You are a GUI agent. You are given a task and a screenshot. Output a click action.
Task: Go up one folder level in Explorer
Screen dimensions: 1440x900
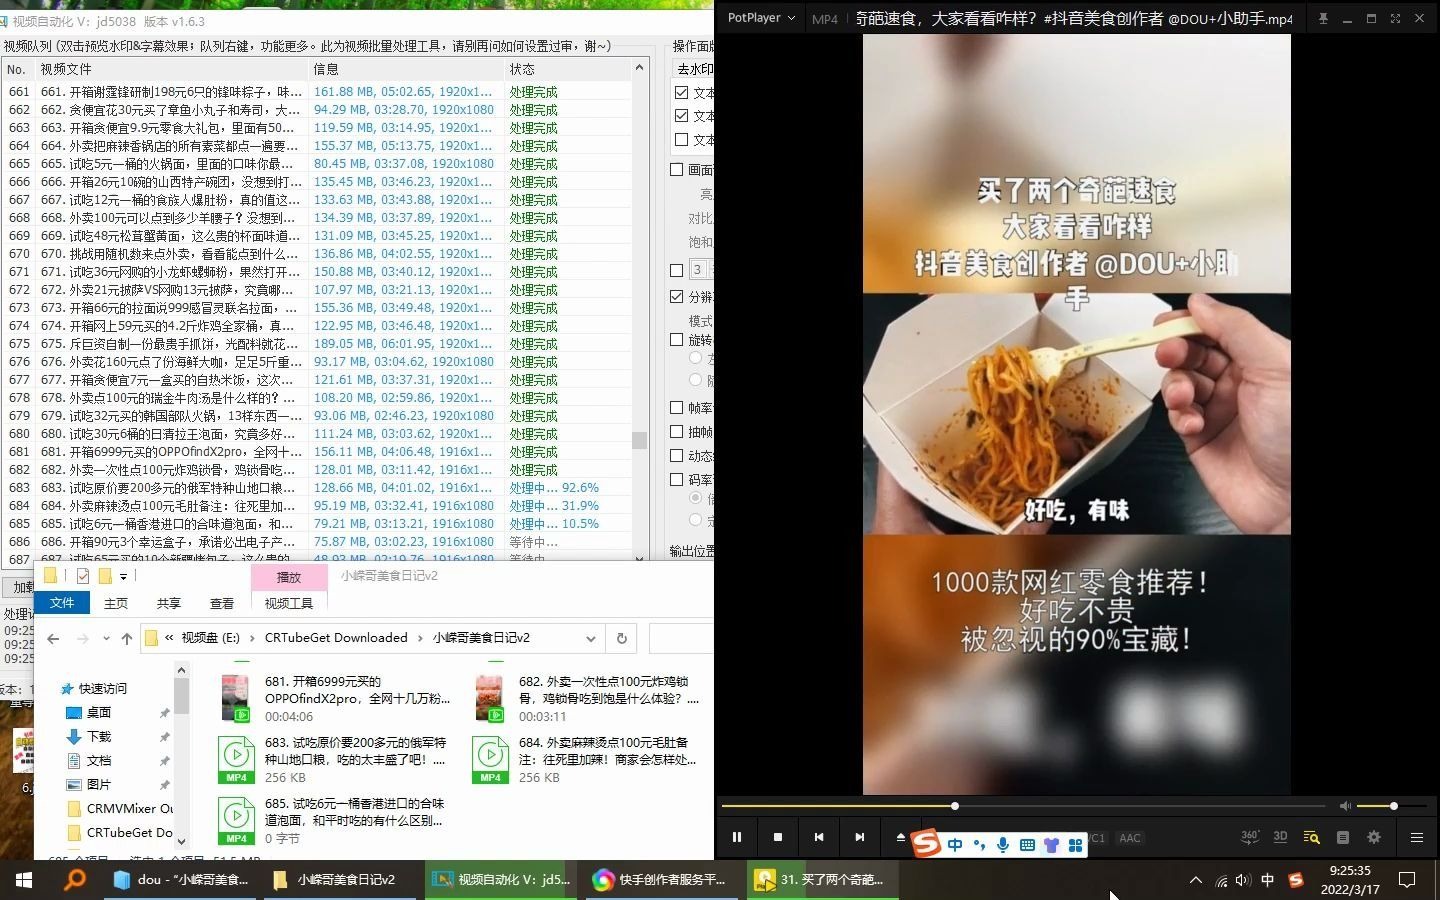127,638
